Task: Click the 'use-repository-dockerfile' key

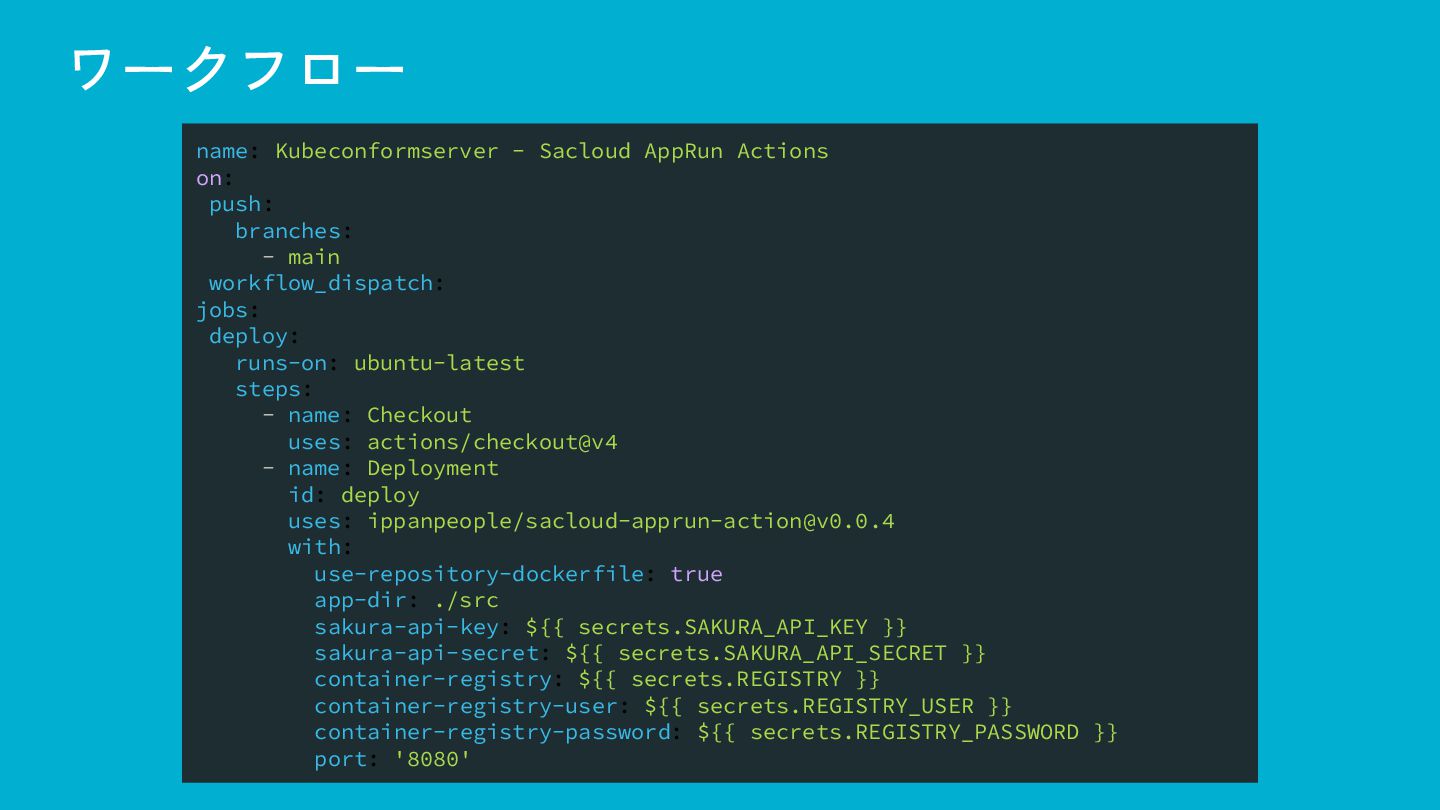Action: (x=479, y=574)
